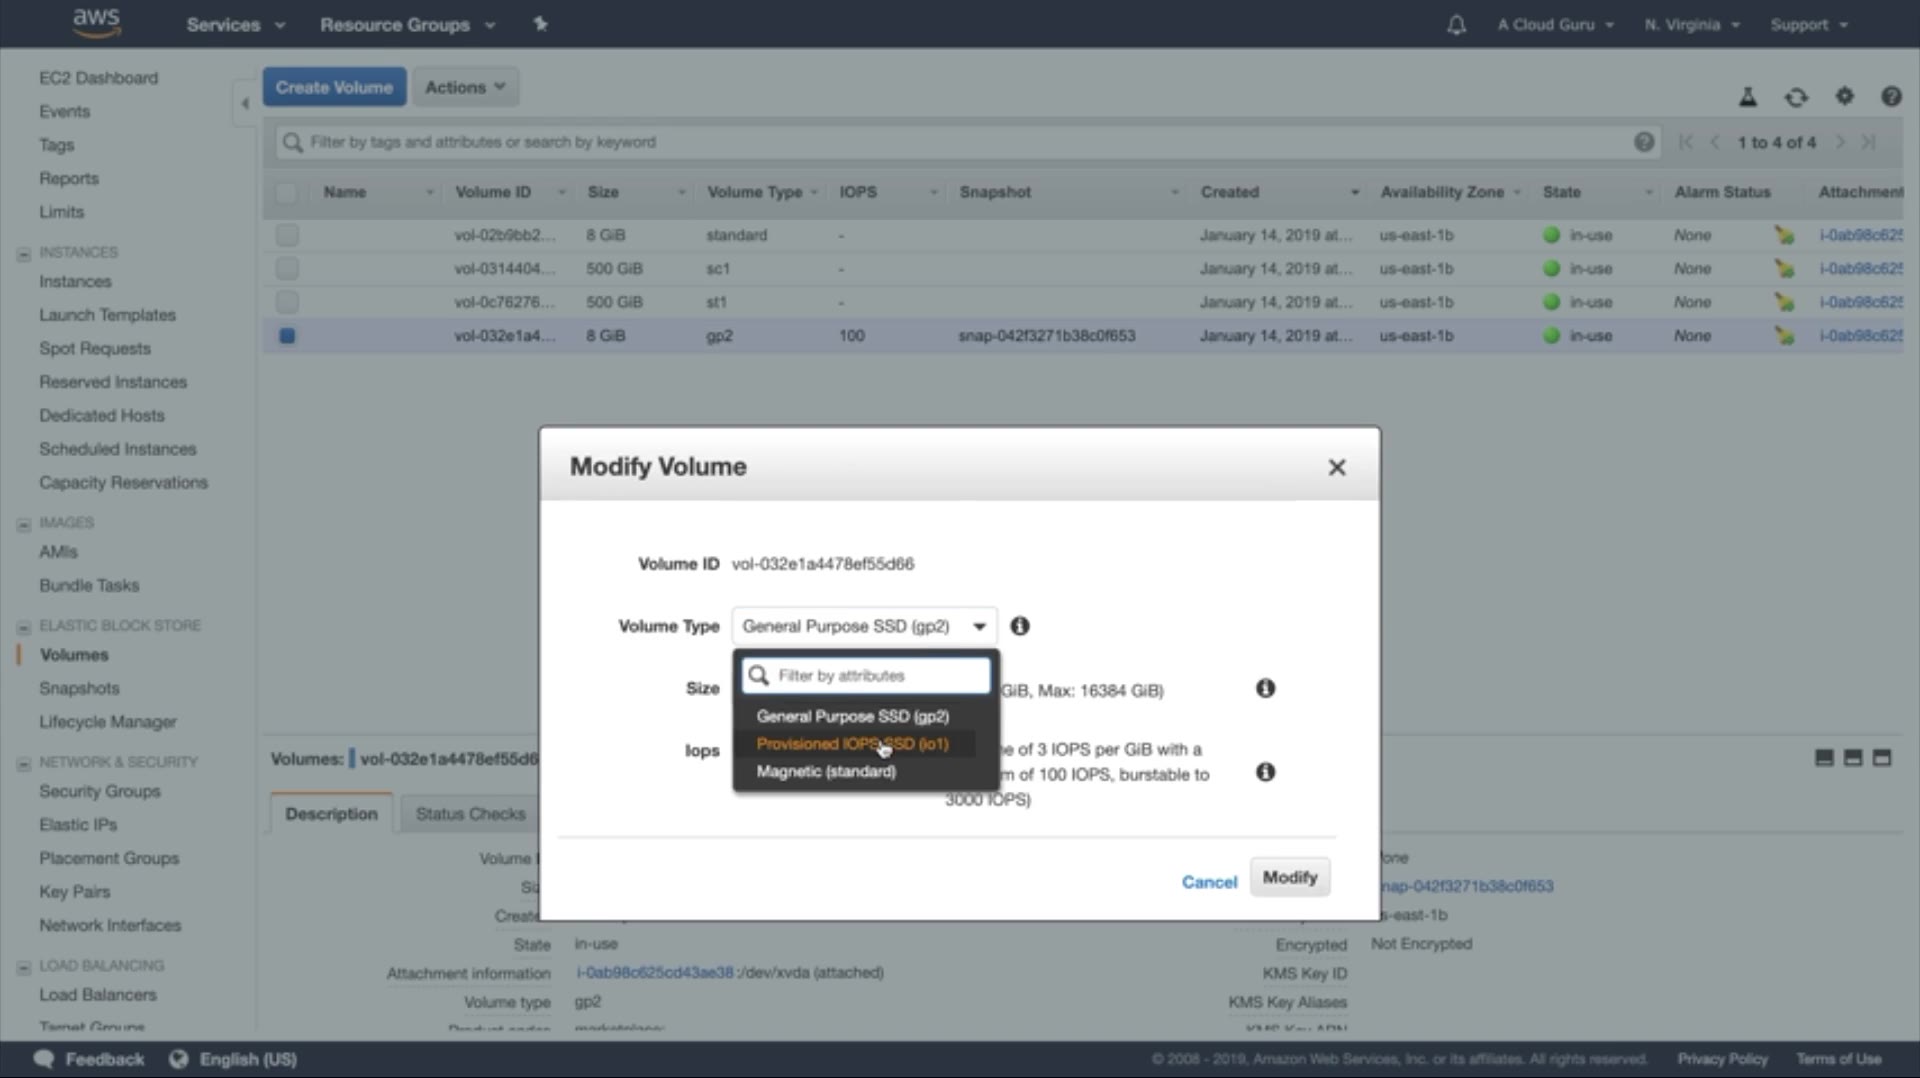Viewport: 1920px width, 1078px height.
Task: Open the Support menu
Action: (x=1809, y=24)
